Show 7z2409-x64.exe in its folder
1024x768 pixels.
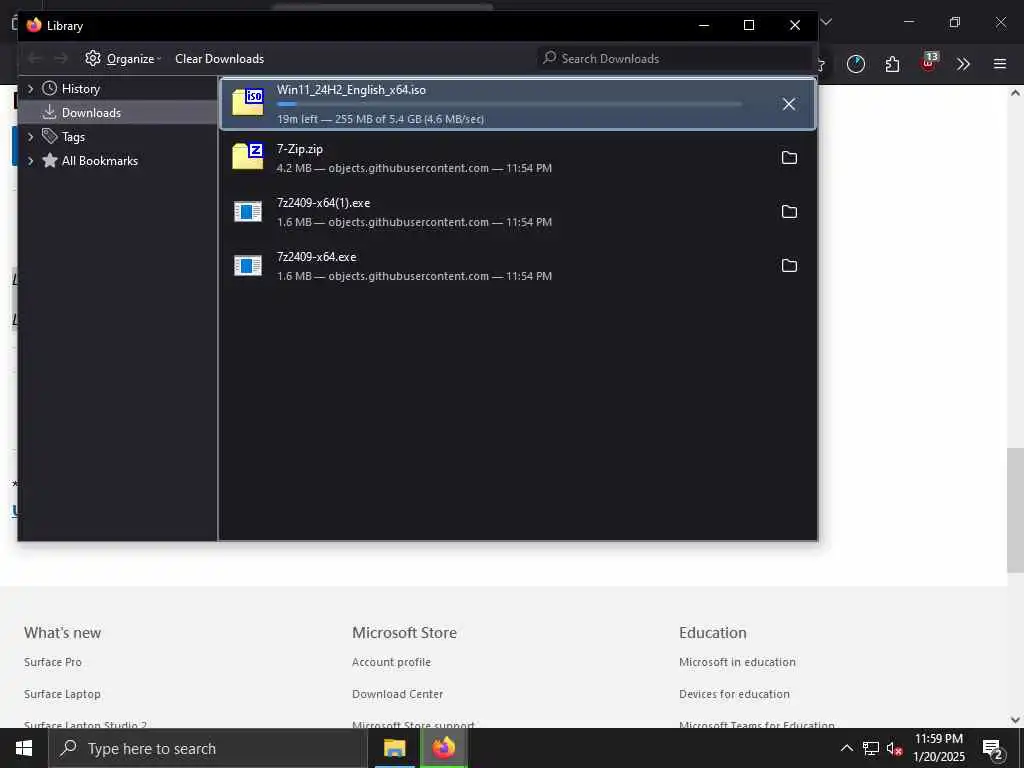point(789,265)
